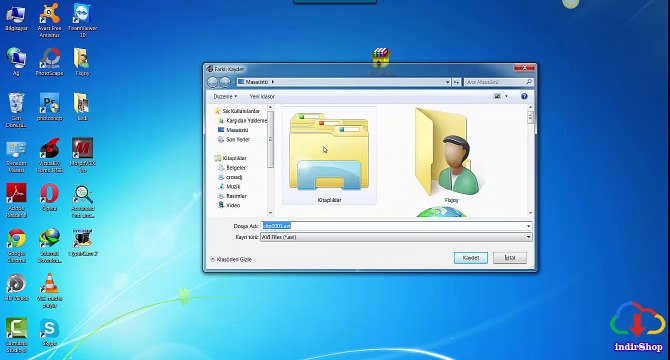
Task: Select the Geri Dönüşüm recycle bin icon
Action: point(16,110)
